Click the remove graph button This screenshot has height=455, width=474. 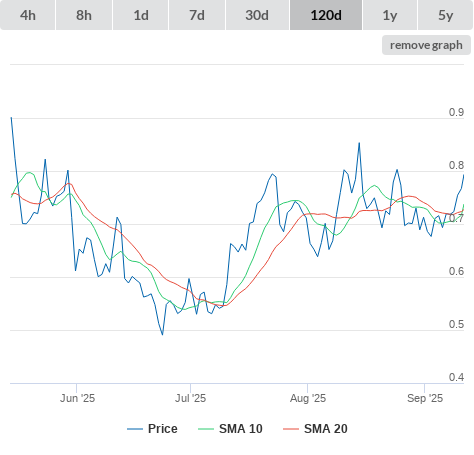[426, 45]
